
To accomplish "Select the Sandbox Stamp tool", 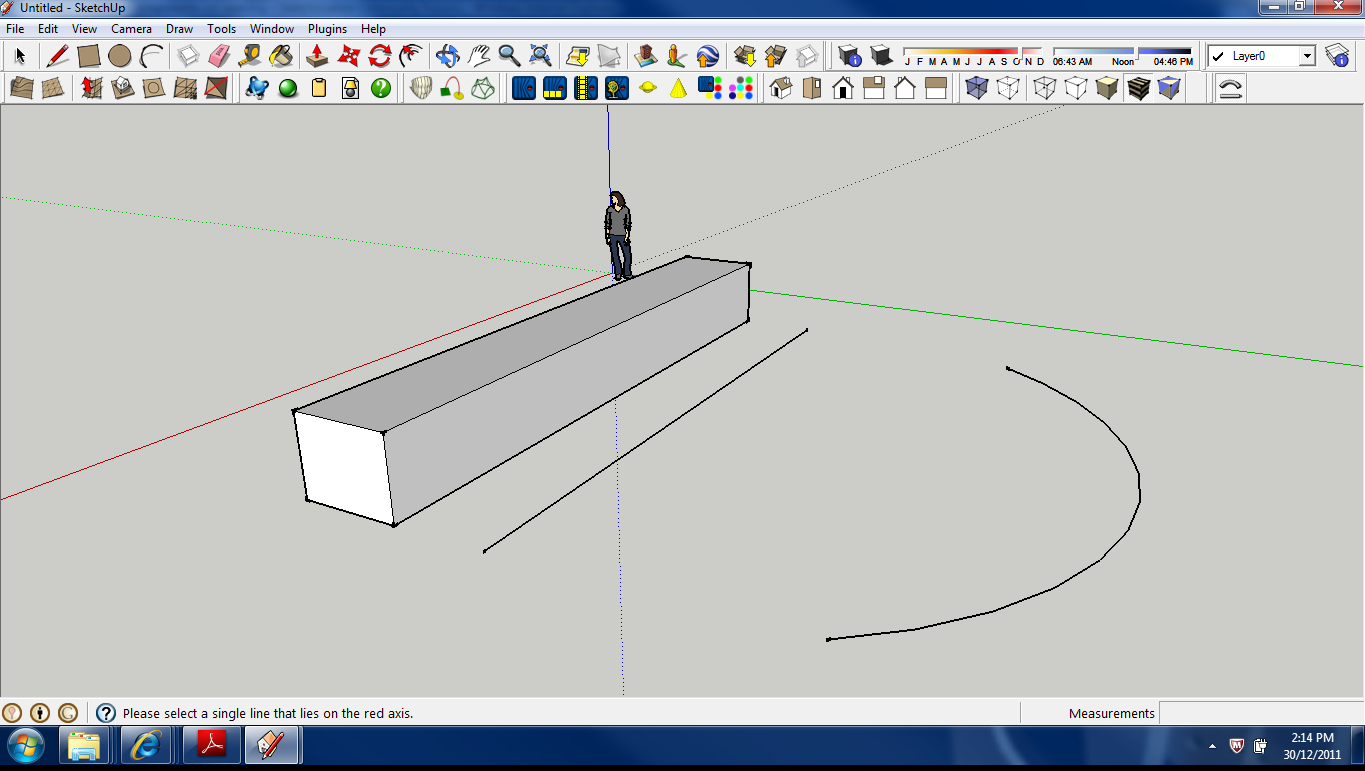I will pyautogui.click(x=122, y=88).
